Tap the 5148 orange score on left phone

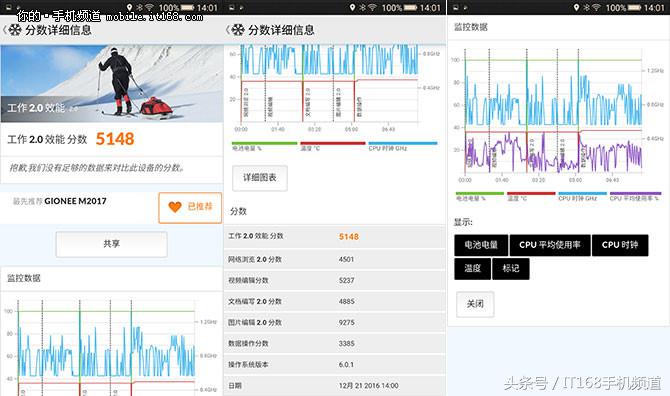coord(115,139)
